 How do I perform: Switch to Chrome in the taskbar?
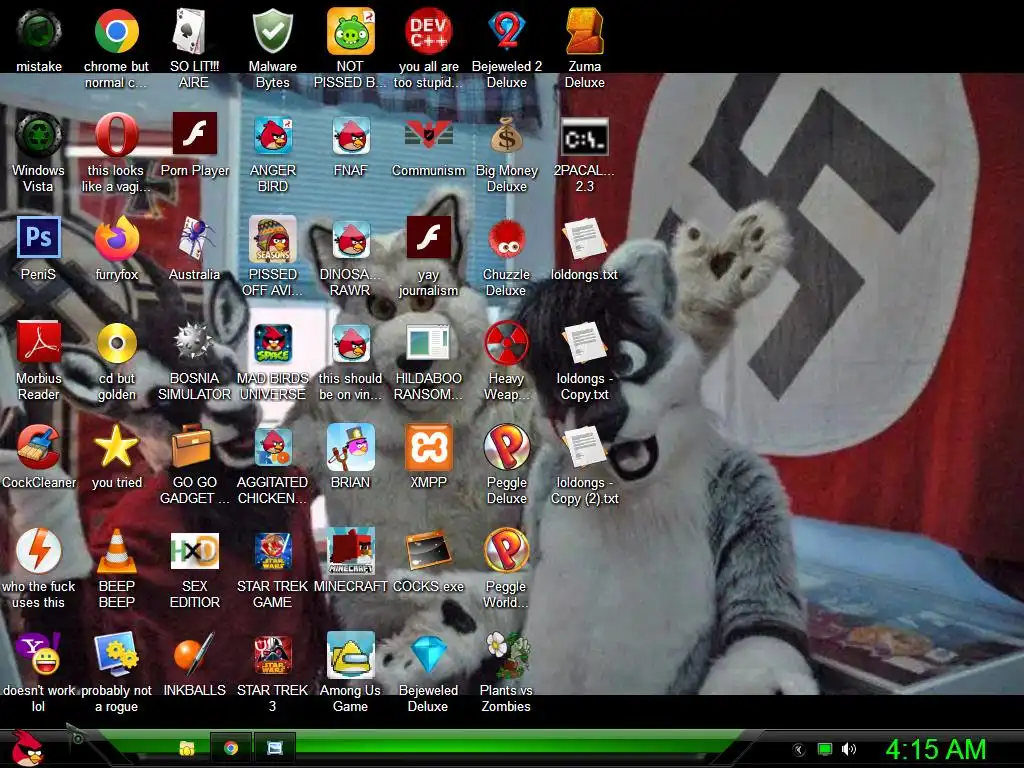(x=231, y=748)
